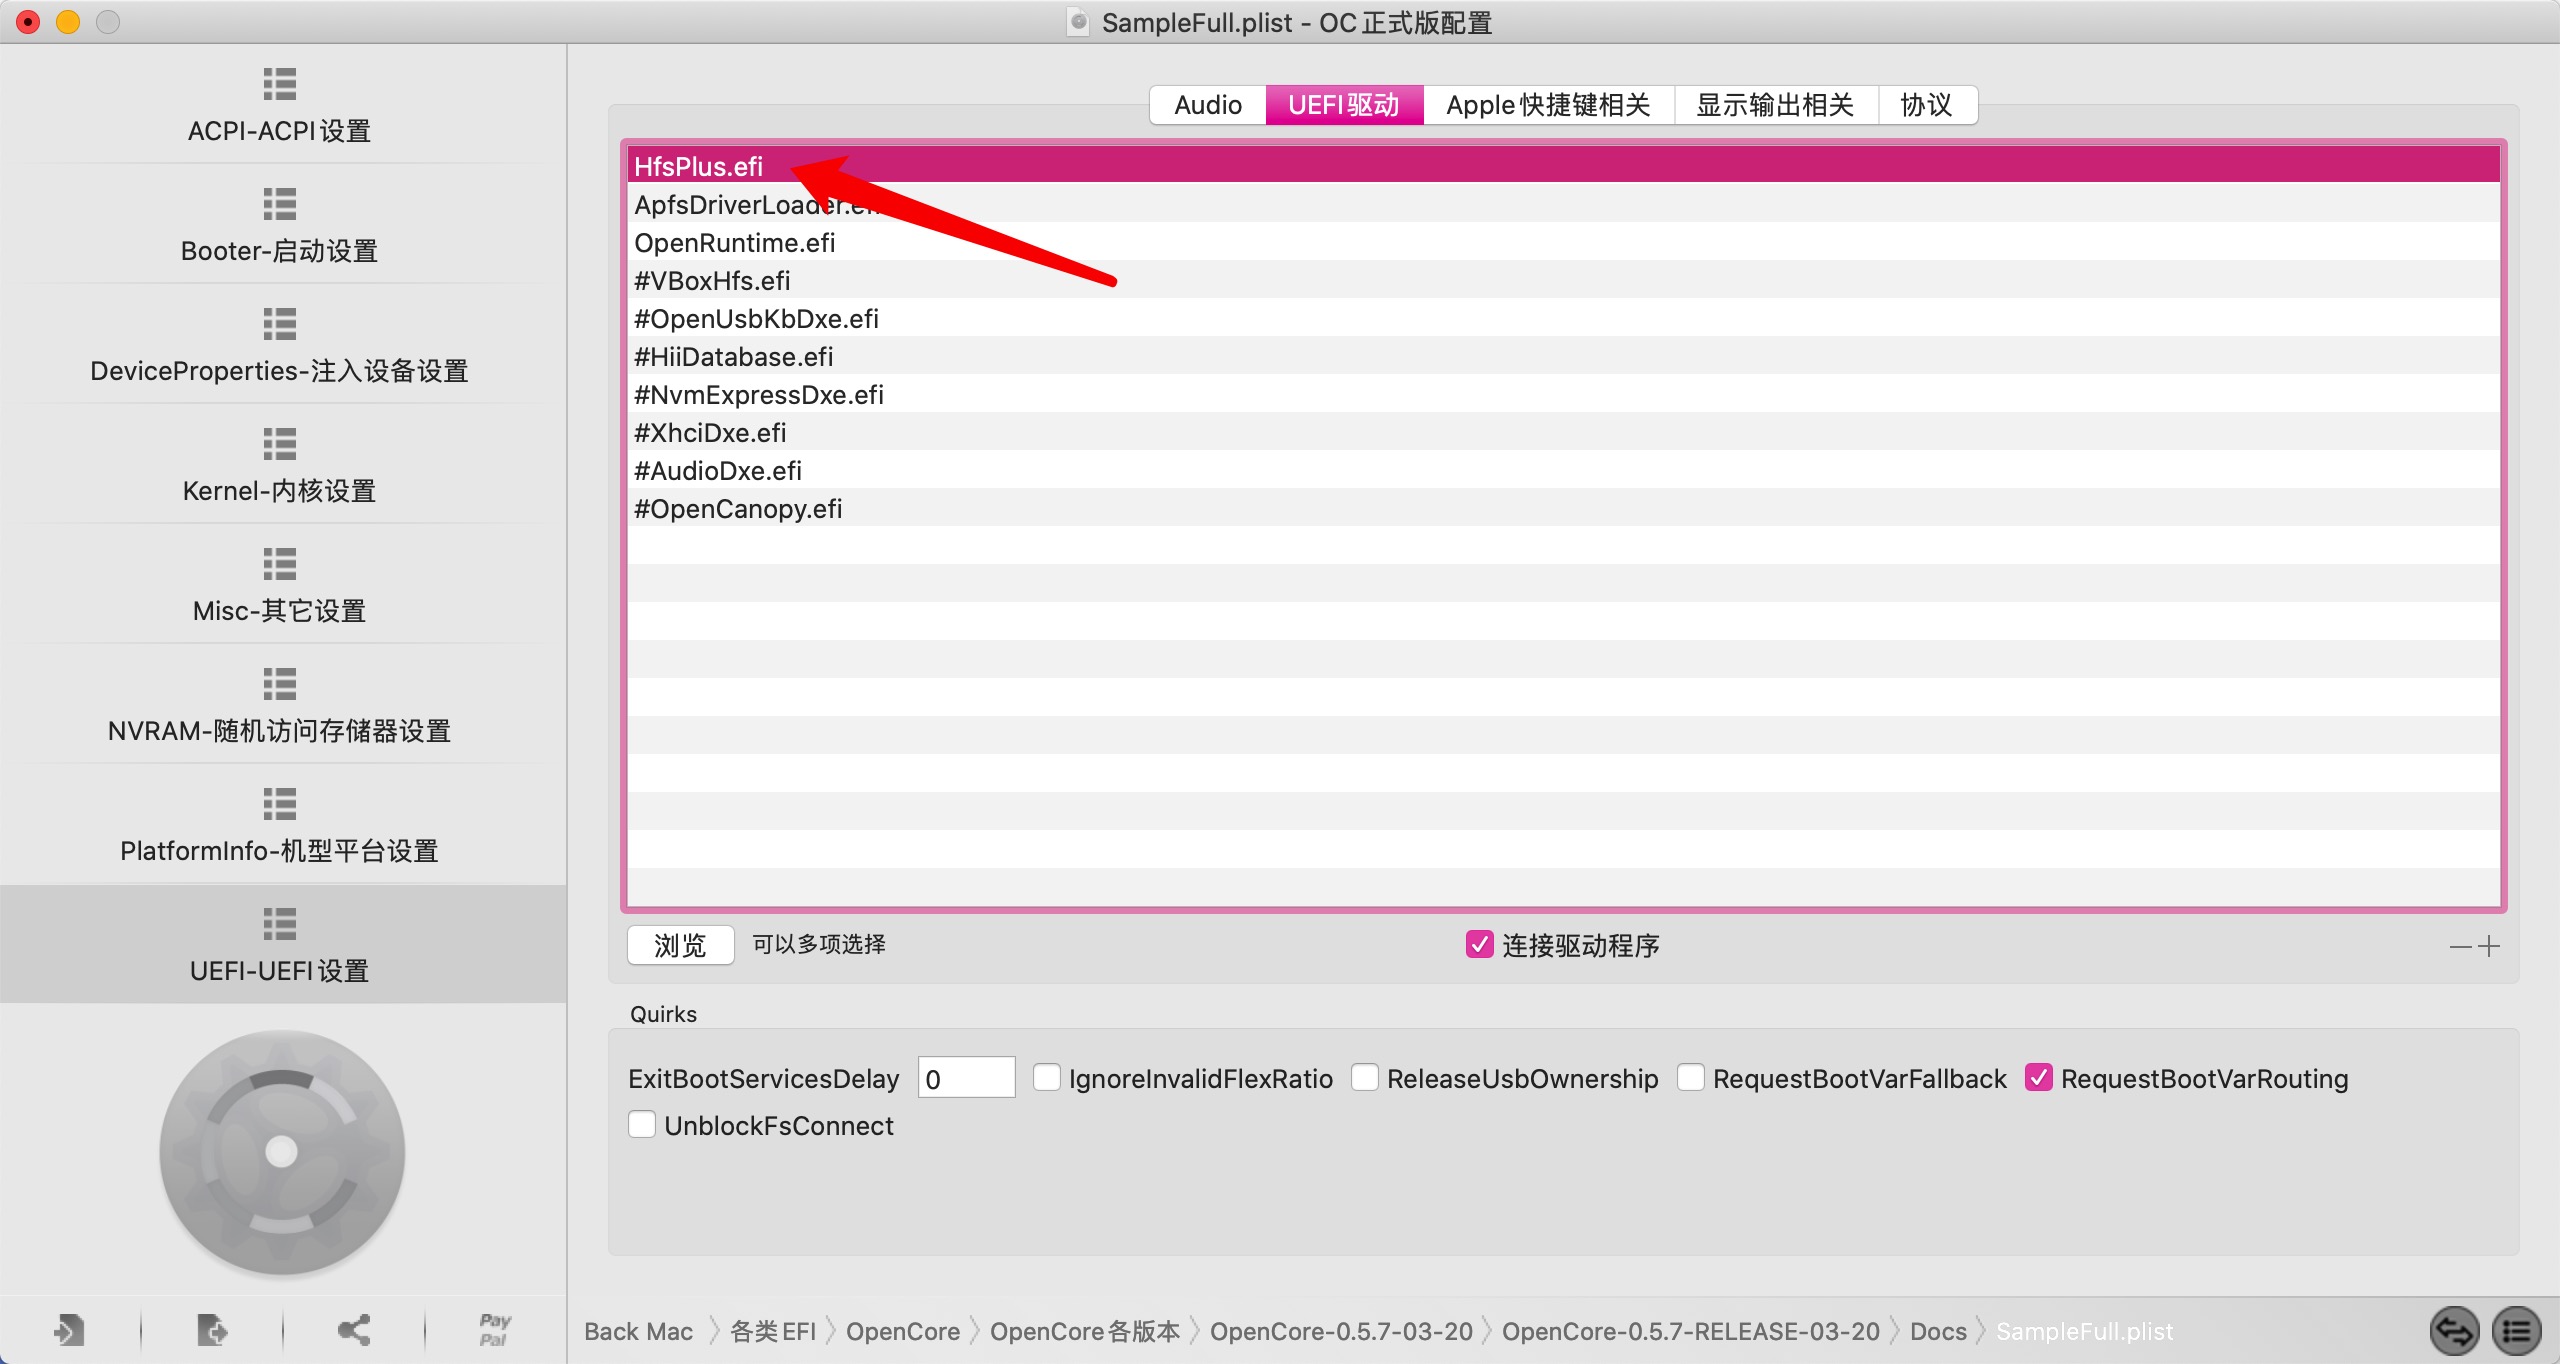Select the OpenRuntime.efi driver row
This screenshot has height=1364, width=2560.
1564,242
